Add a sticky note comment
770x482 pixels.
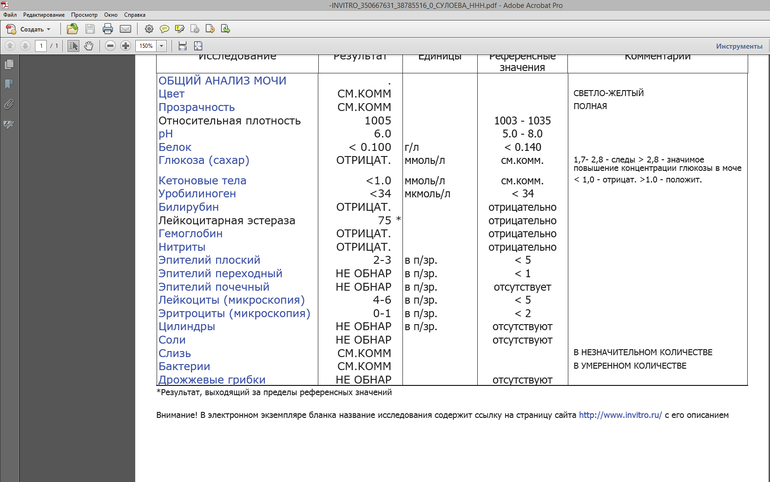click(x=164, y=29)
